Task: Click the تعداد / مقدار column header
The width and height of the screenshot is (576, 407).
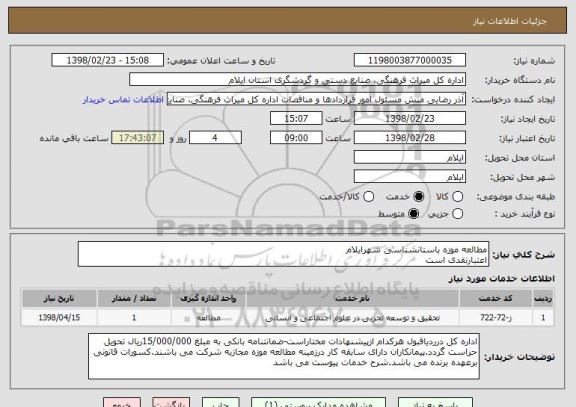Action: point(134,298)
